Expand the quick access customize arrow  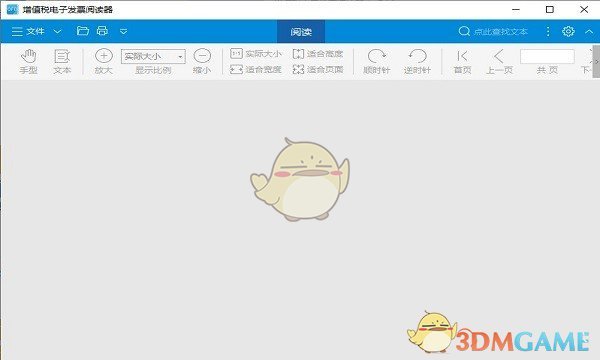[124, 31]
